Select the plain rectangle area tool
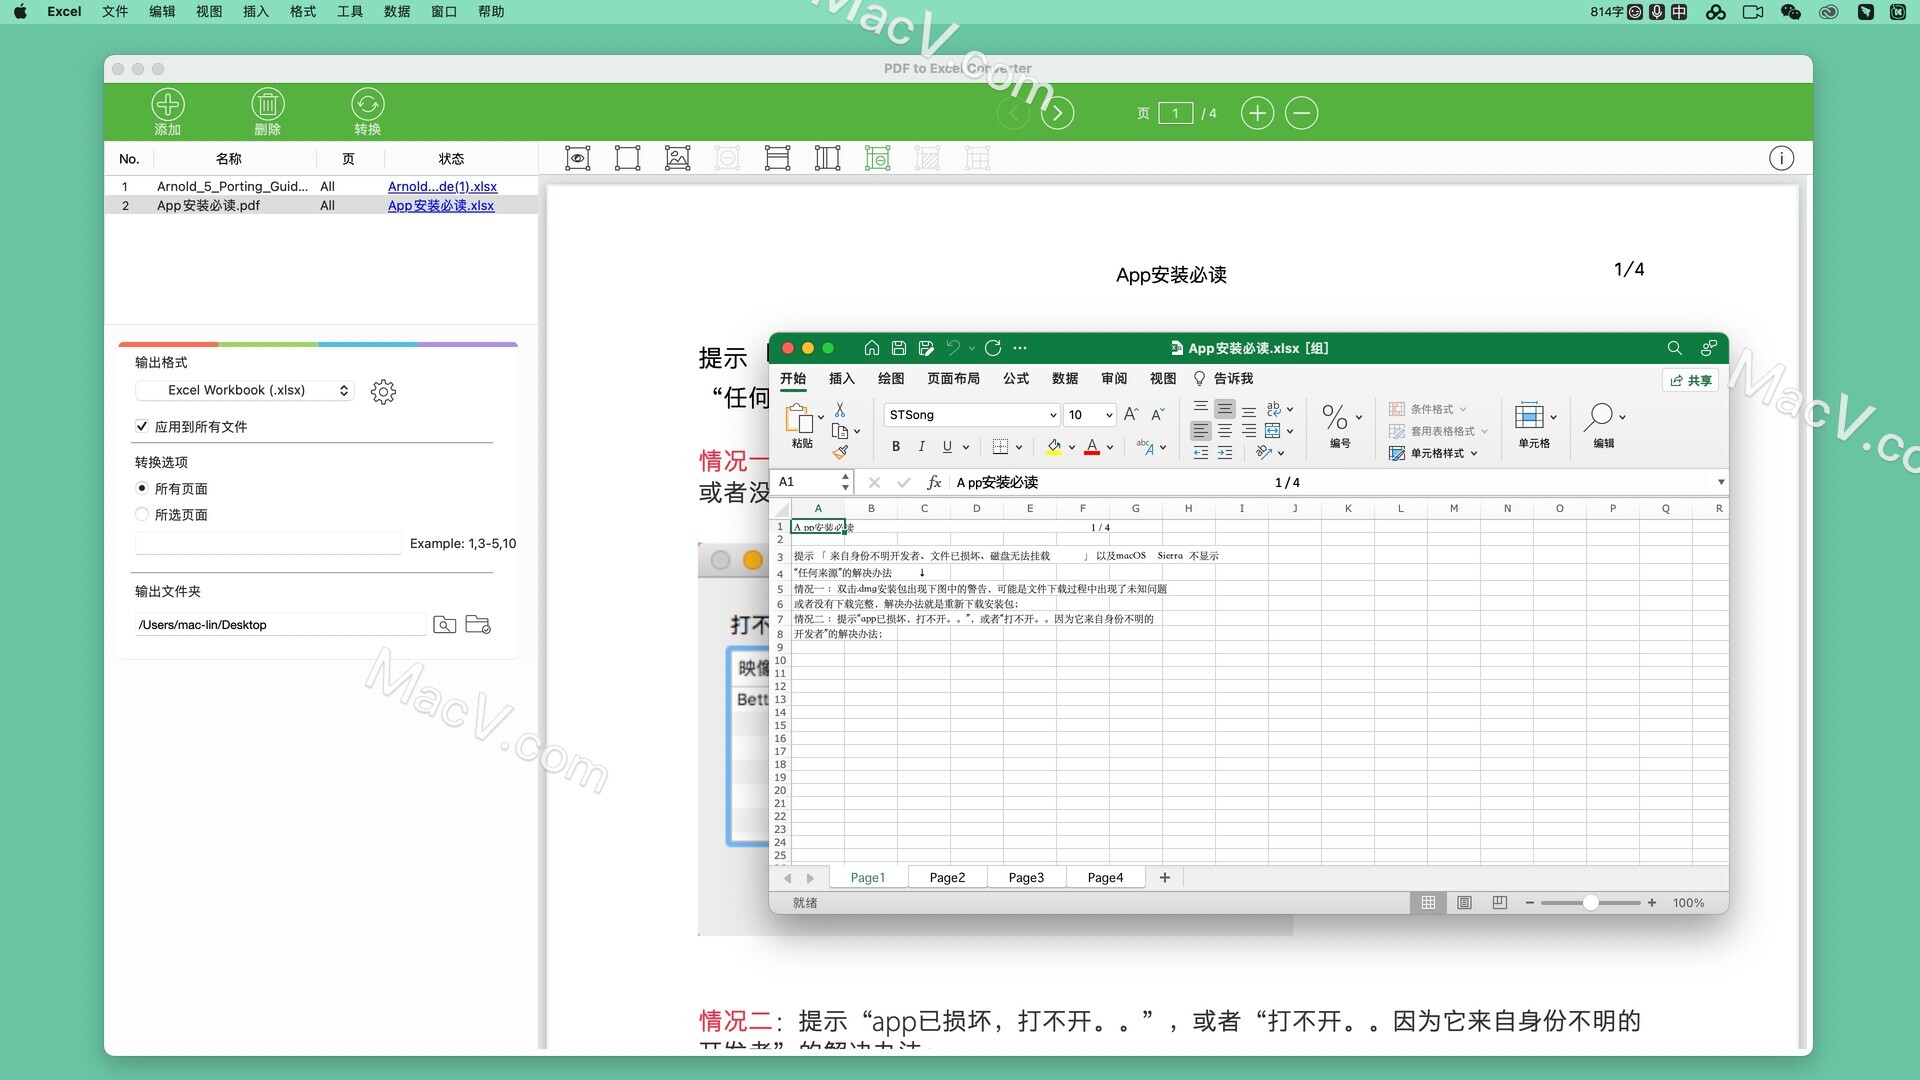 click(627, 158)
